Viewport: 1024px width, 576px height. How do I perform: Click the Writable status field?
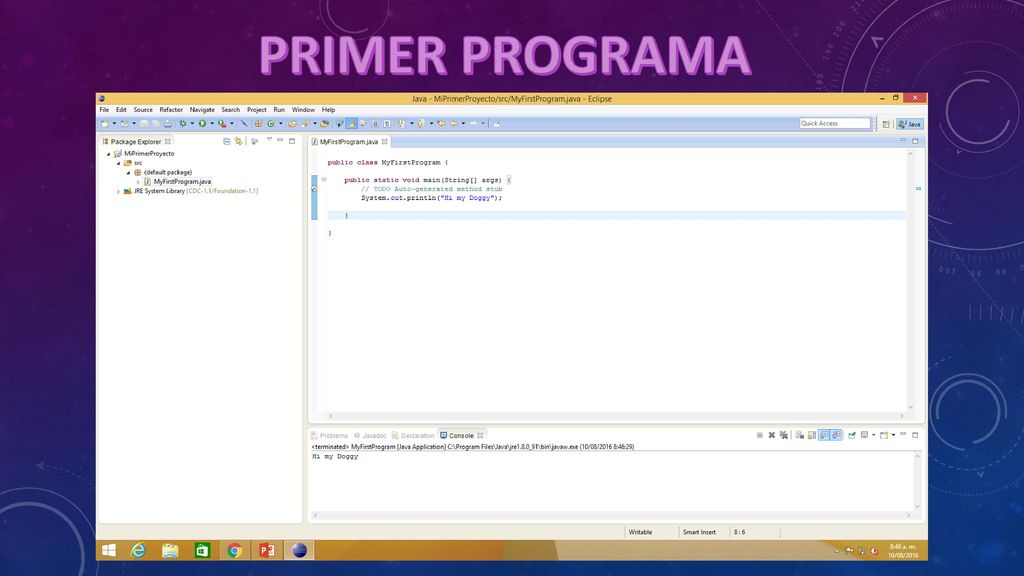point(641,532)
